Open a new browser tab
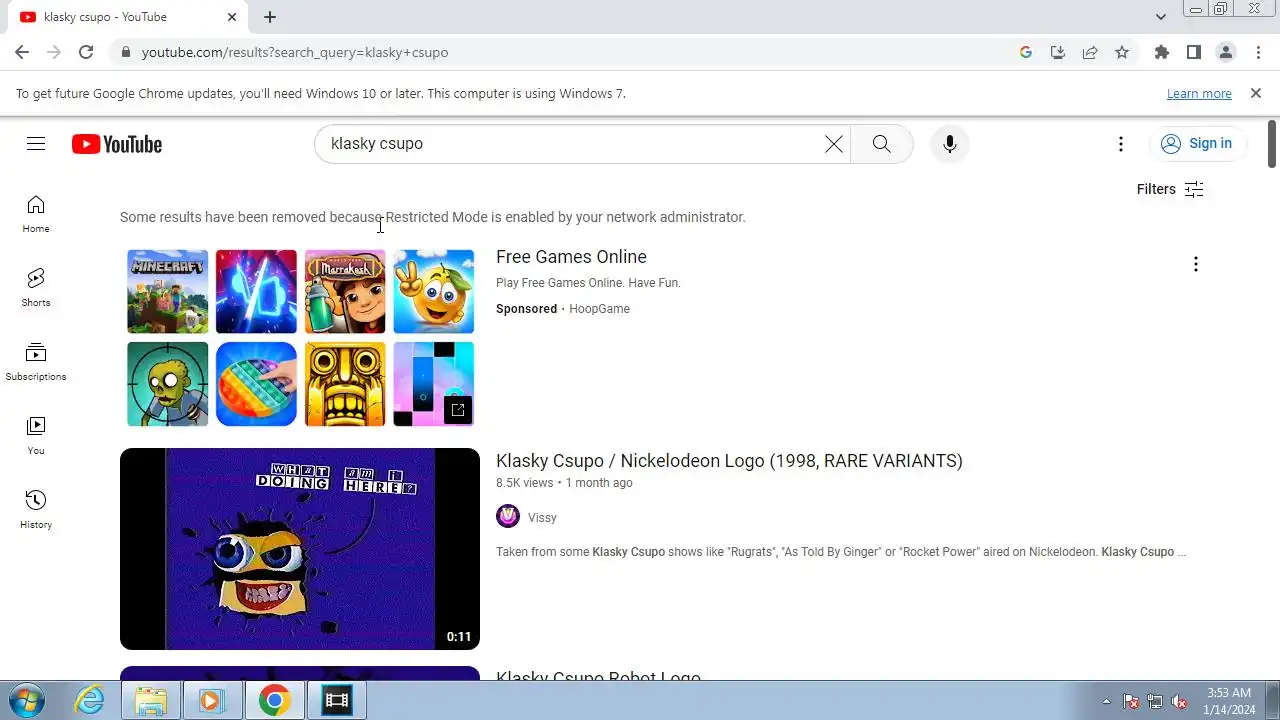This screenshot has width=1280, height=720. (x=270, y=17)
